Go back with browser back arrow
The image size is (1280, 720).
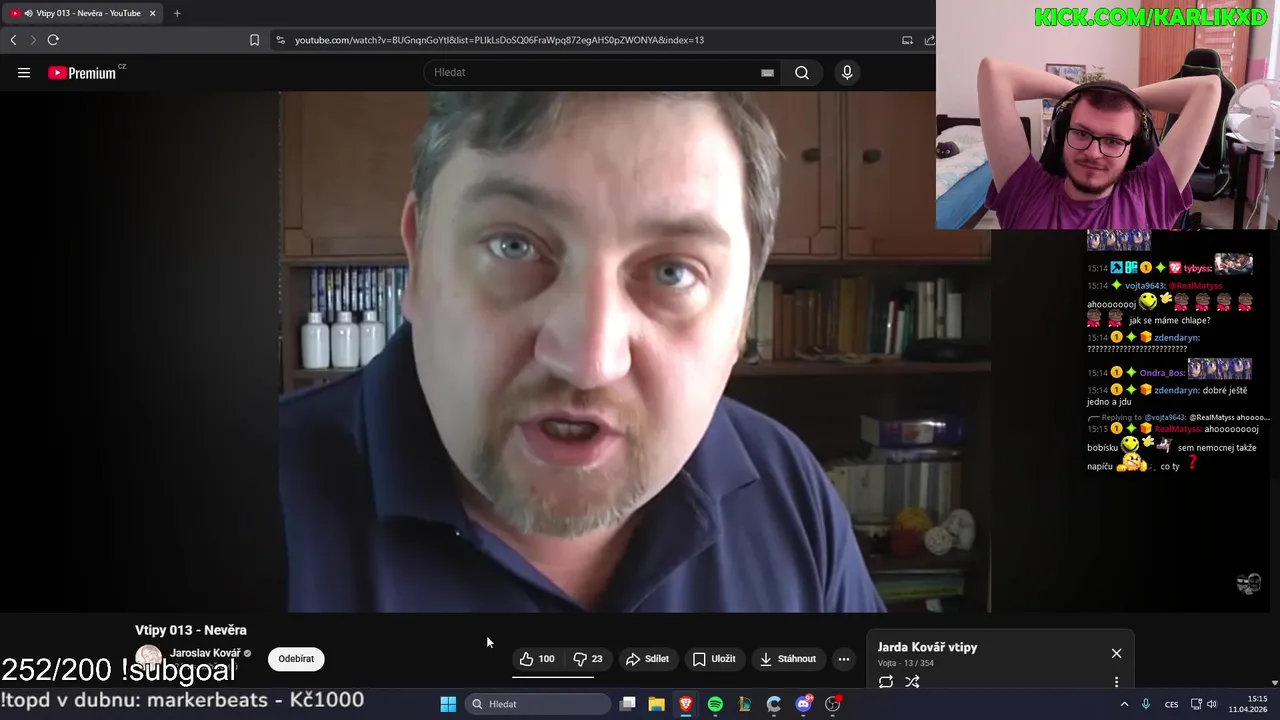[13, 40]
